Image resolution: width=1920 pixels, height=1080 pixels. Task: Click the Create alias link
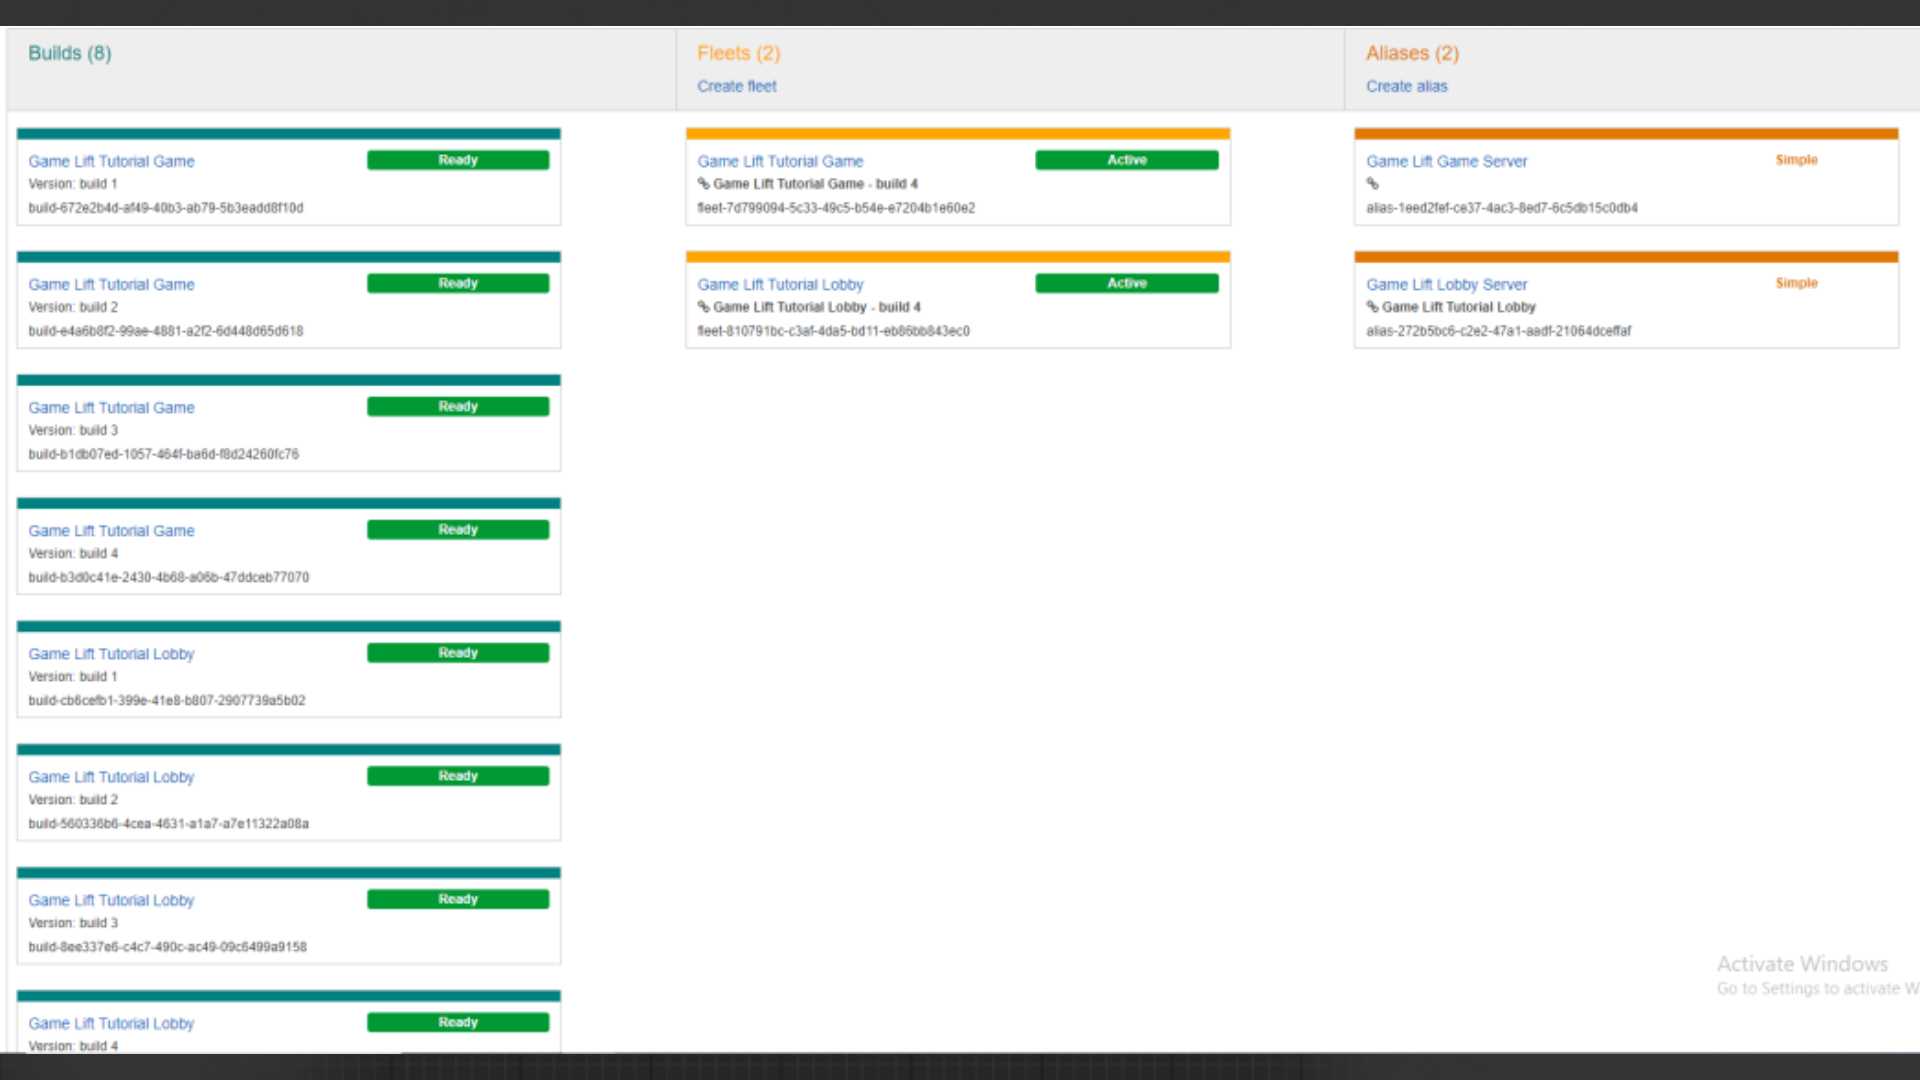tap(1406, 86)
